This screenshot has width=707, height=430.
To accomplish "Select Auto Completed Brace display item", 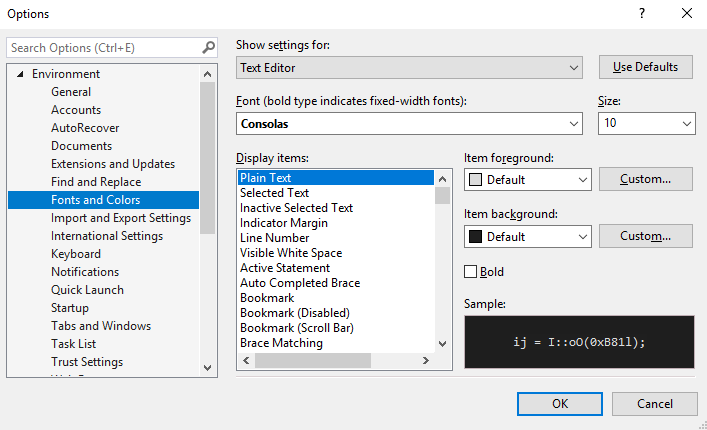I will [x=300, y=283].
